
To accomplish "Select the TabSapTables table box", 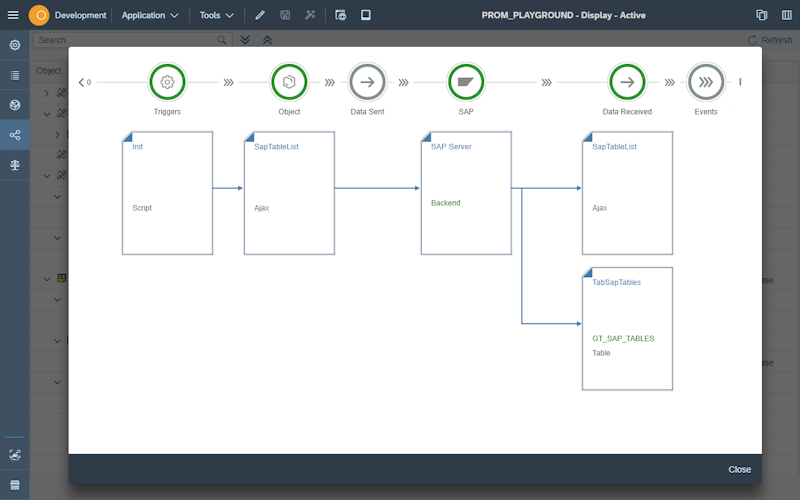I will point(627,329).
